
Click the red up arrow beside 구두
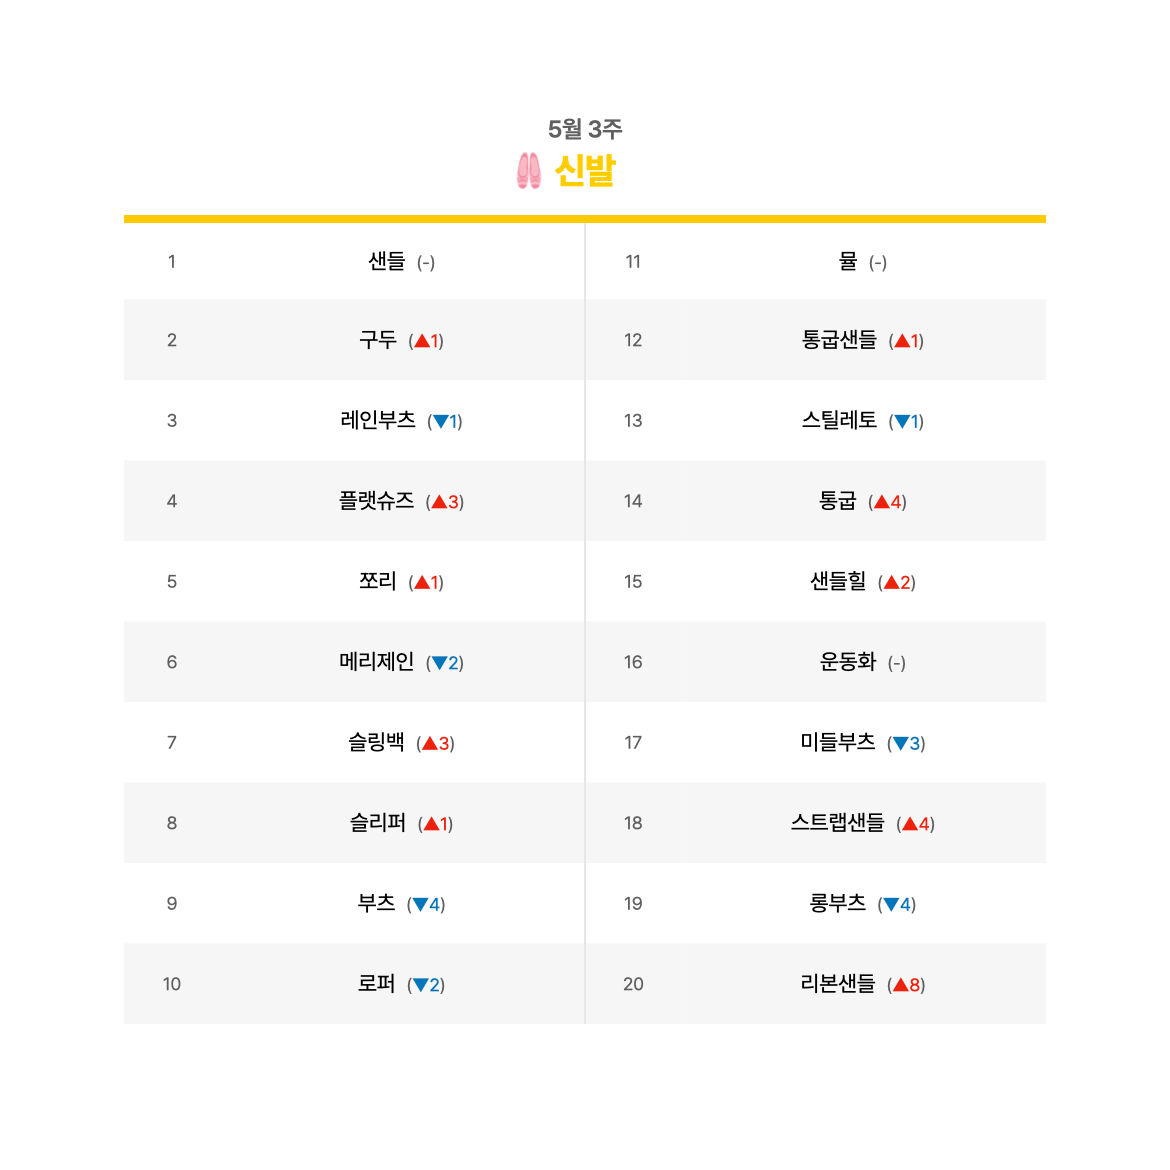click(422, 341)
